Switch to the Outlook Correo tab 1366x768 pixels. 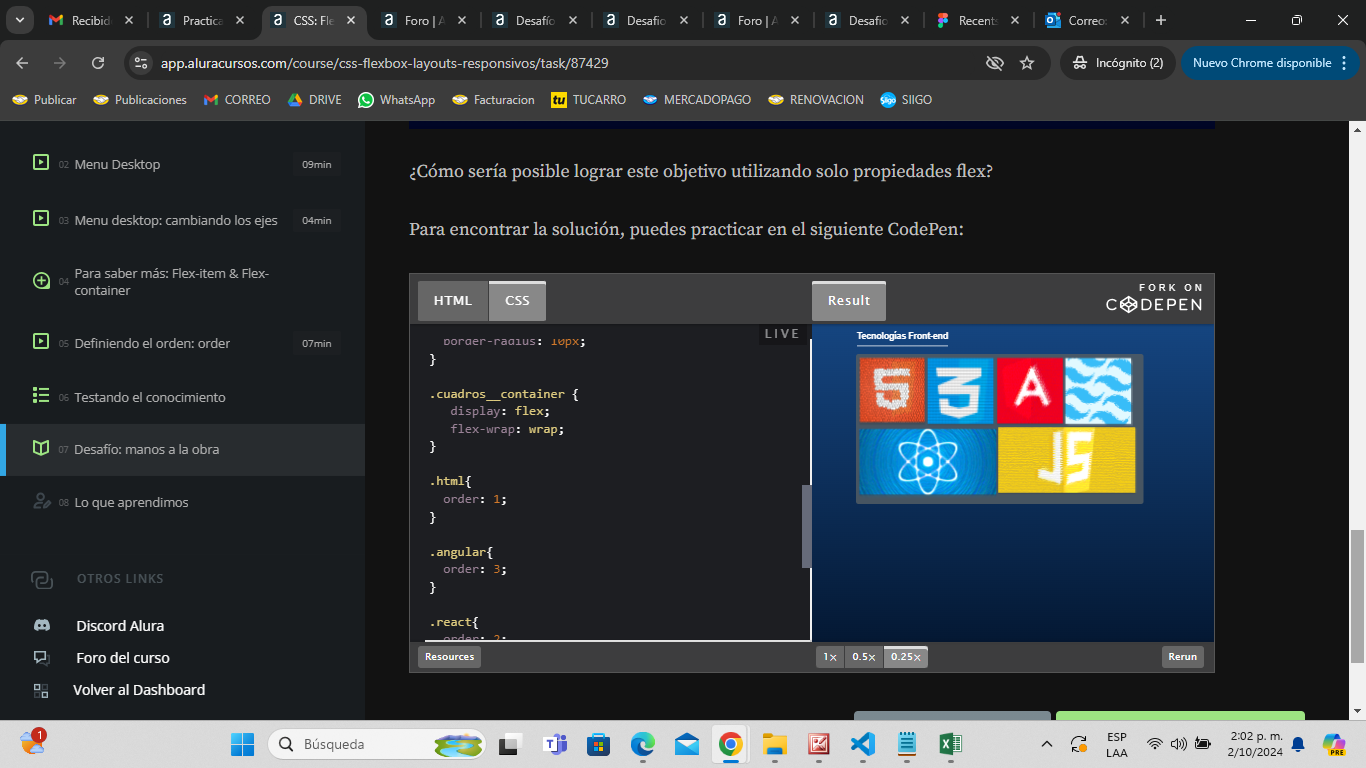coord(1086,20)
